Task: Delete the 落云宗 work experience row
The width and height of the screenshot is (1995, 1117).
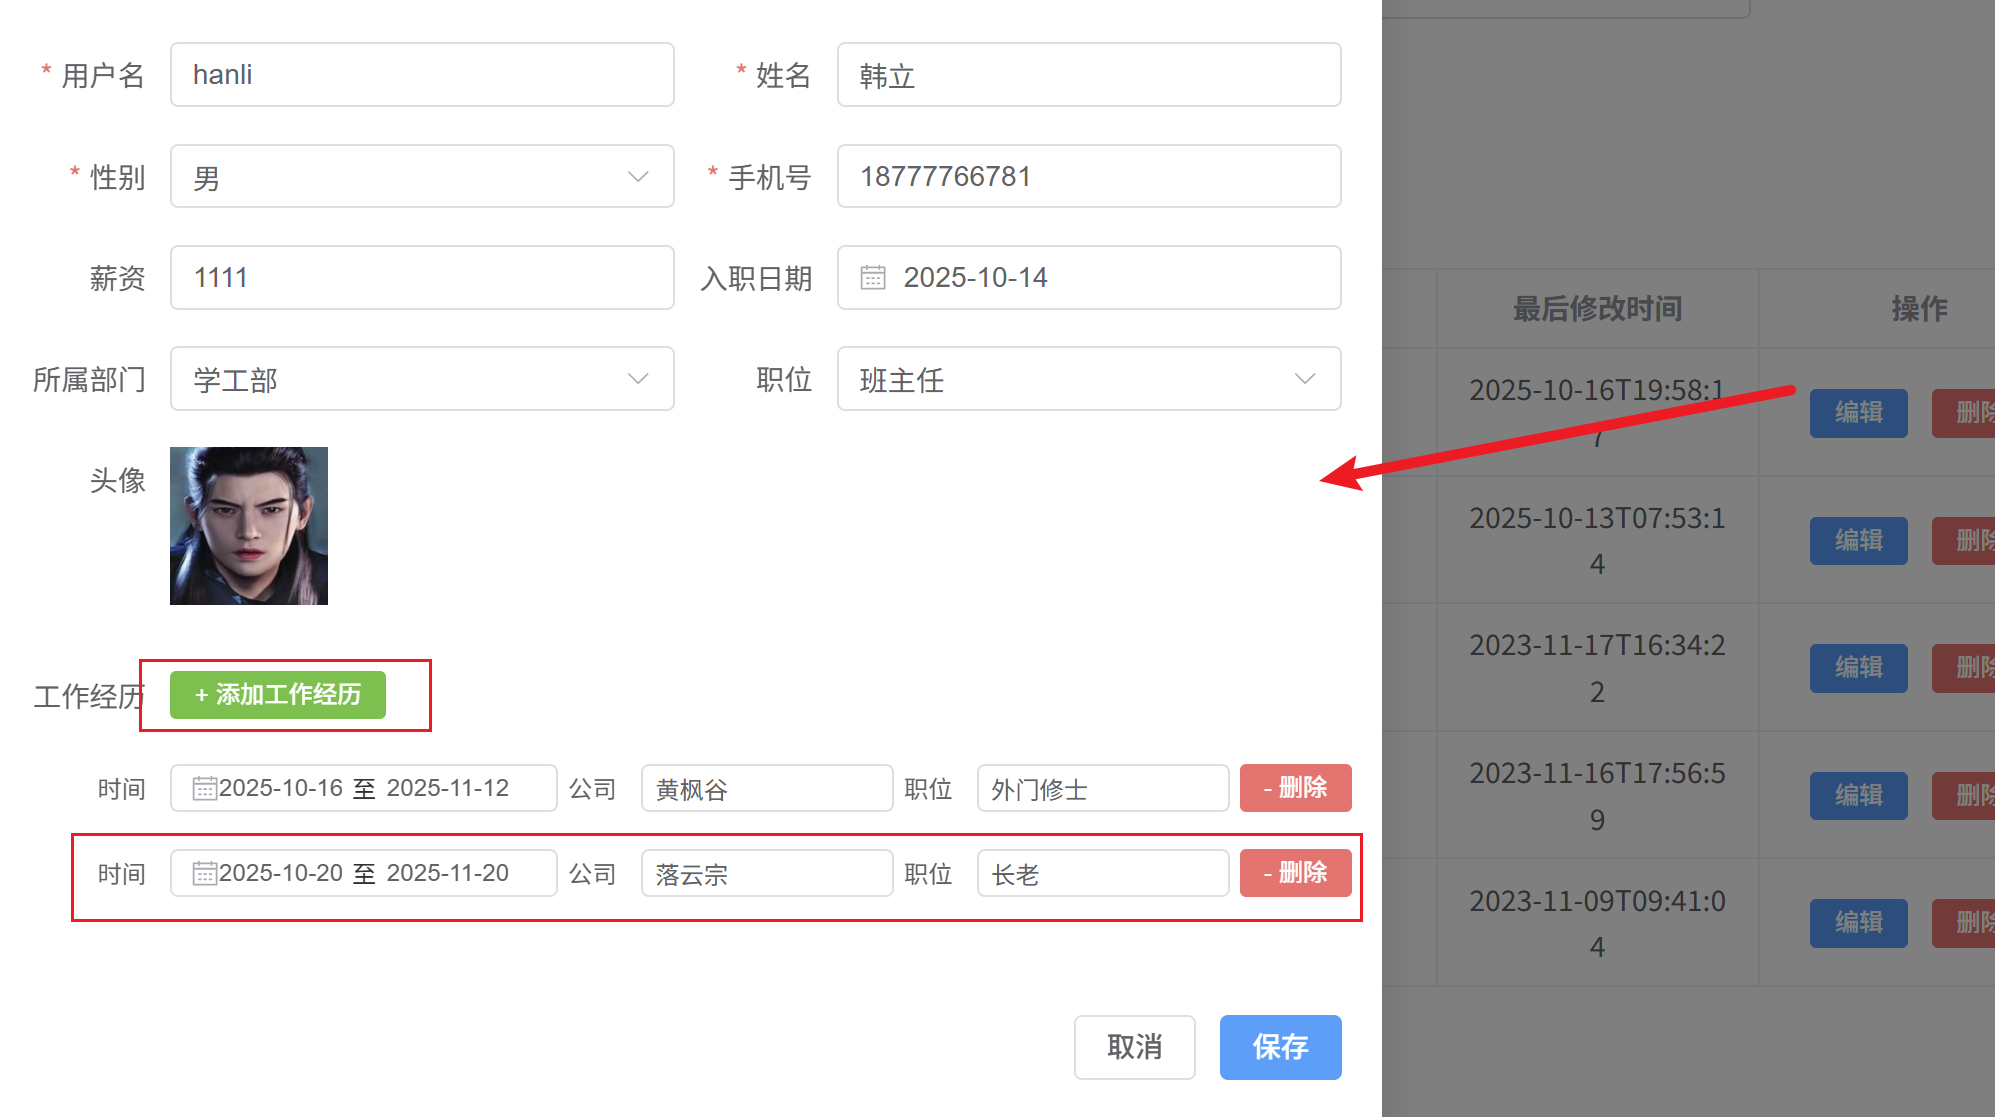Action: (x=1295, y=873)
